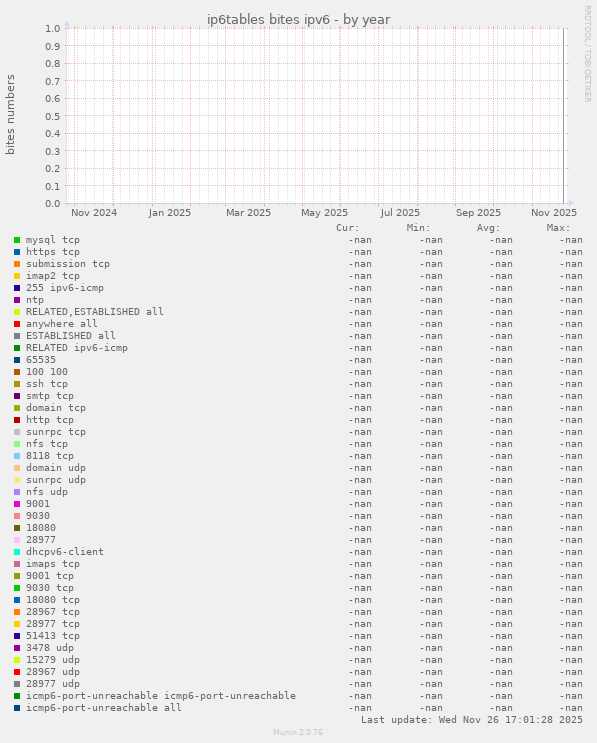Click the Cur value for mysql tcp
Image resolution: width=597 pixels, height=743 pixels.
pyautogui.click(x=360, y=240)
